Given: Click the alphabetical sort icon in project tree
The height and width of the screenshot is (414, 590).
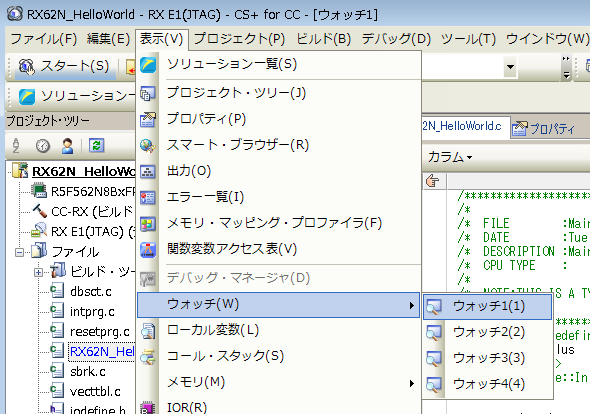Looking at the screenshot, I should click(16, 145).
